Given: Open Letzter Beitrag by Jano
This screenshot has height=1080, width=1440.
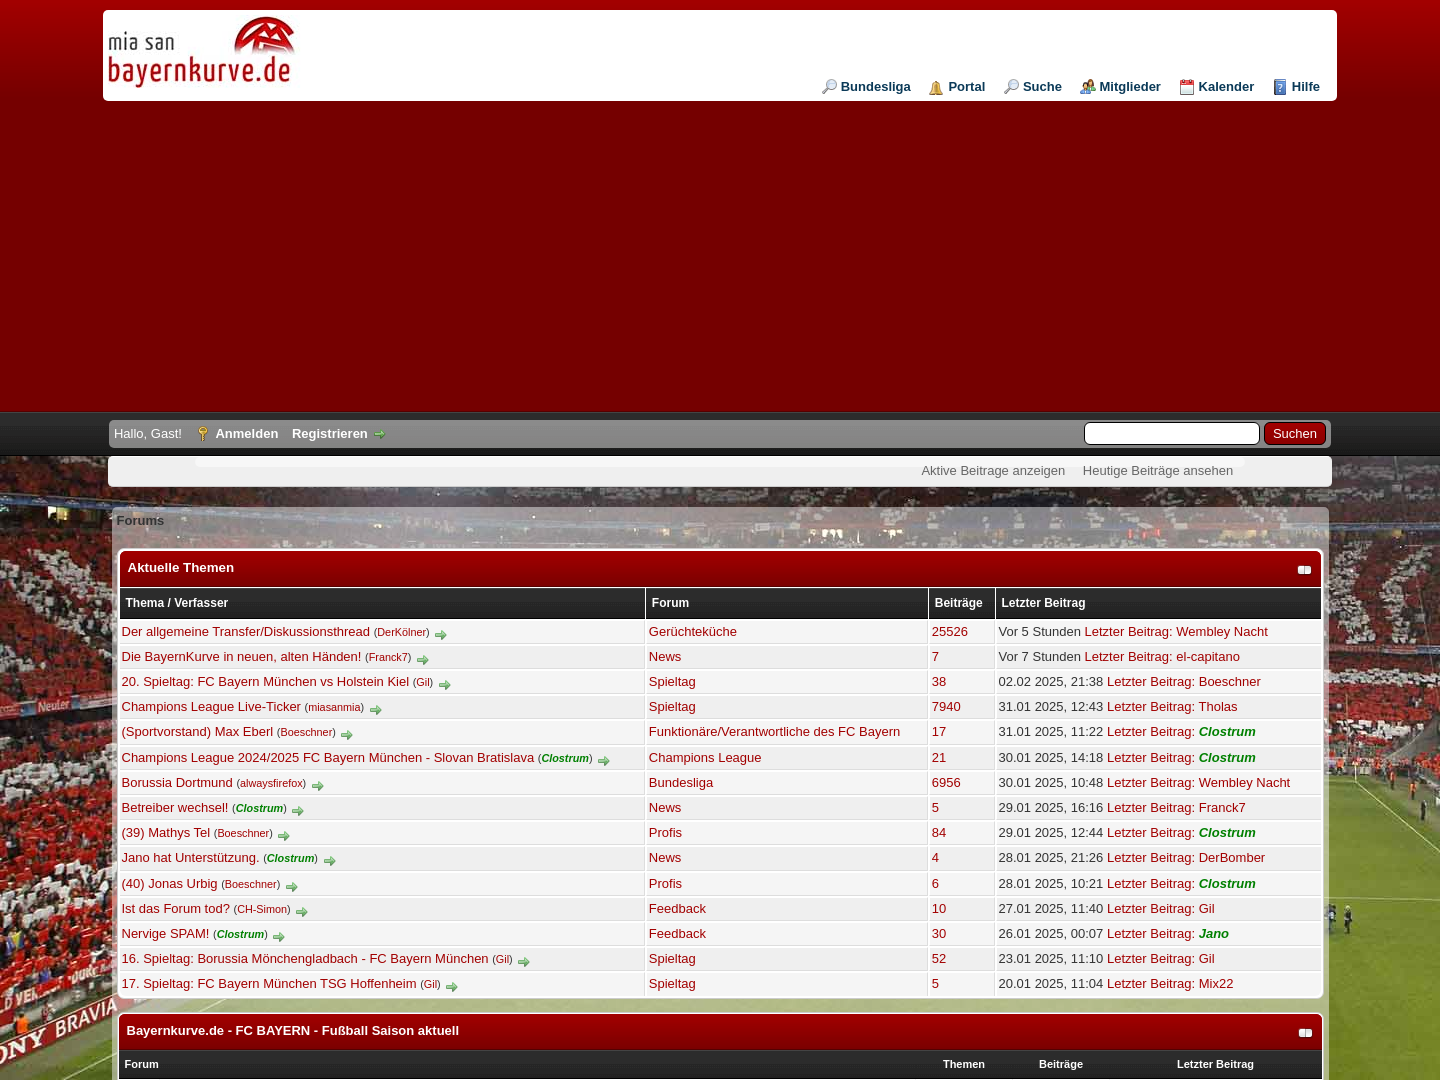Looking at the screenshot, I should coord(1168,934).
